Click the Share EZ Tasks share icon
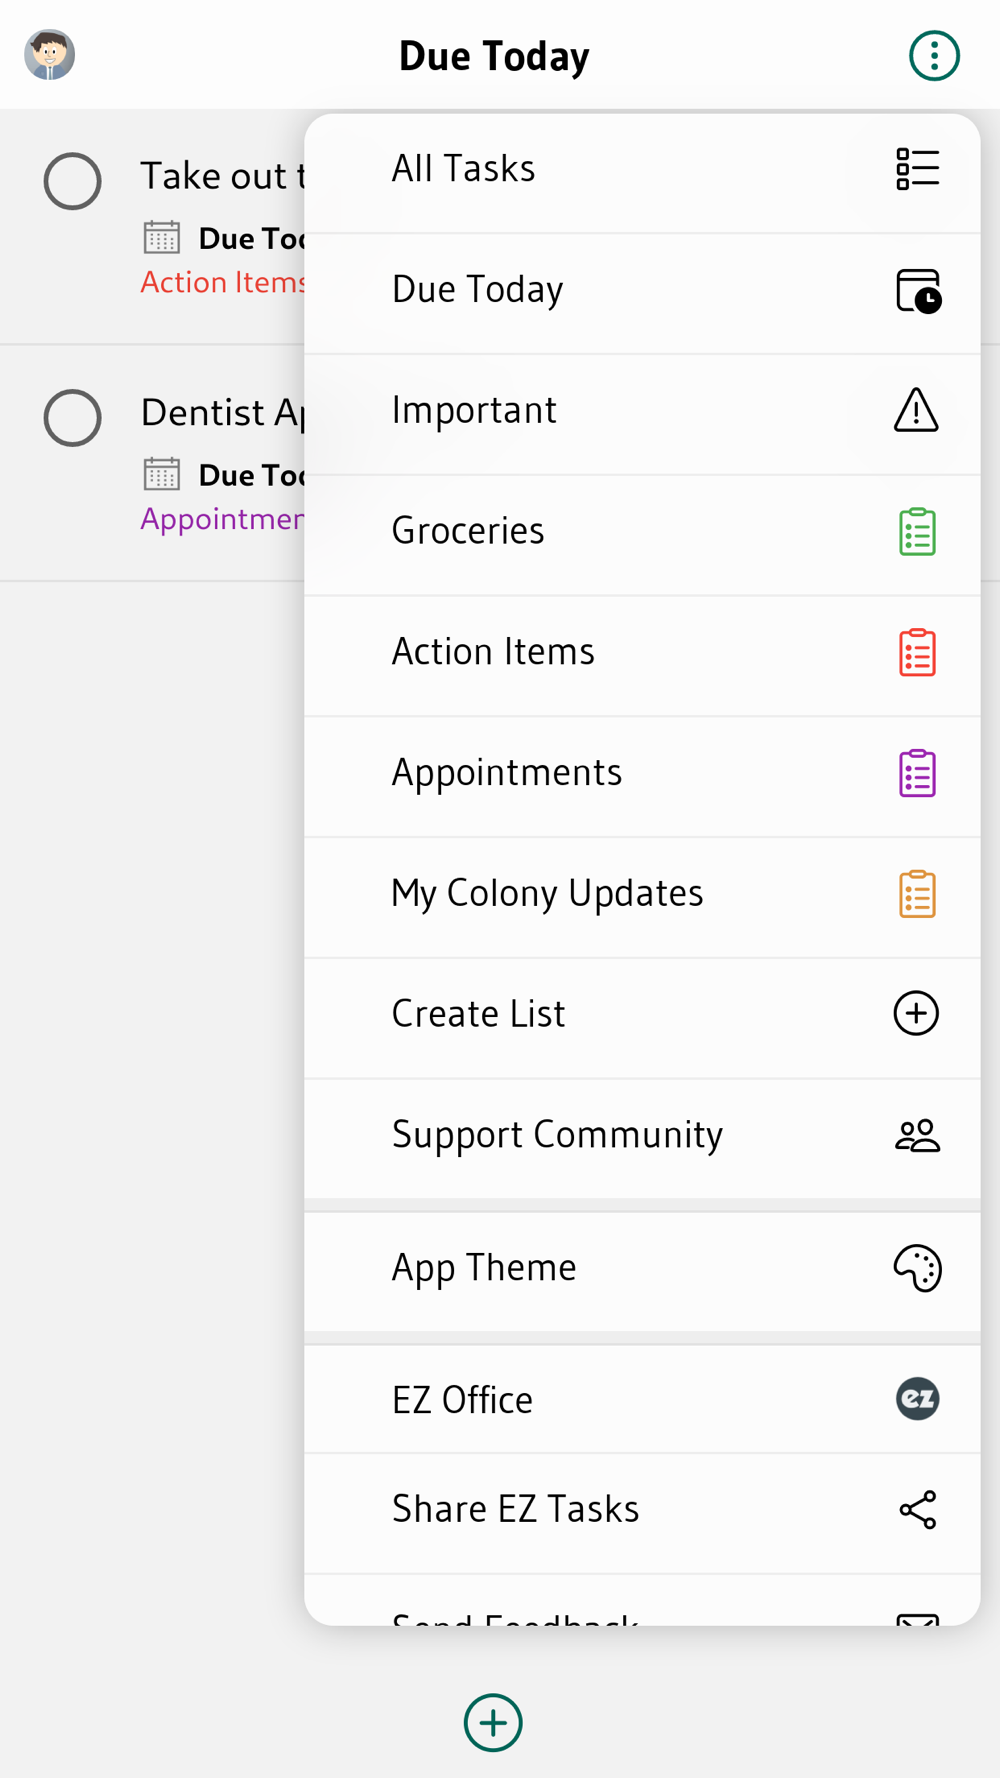The image size is (1000, 1778). pyautogui.click(x=917, y=1510)
